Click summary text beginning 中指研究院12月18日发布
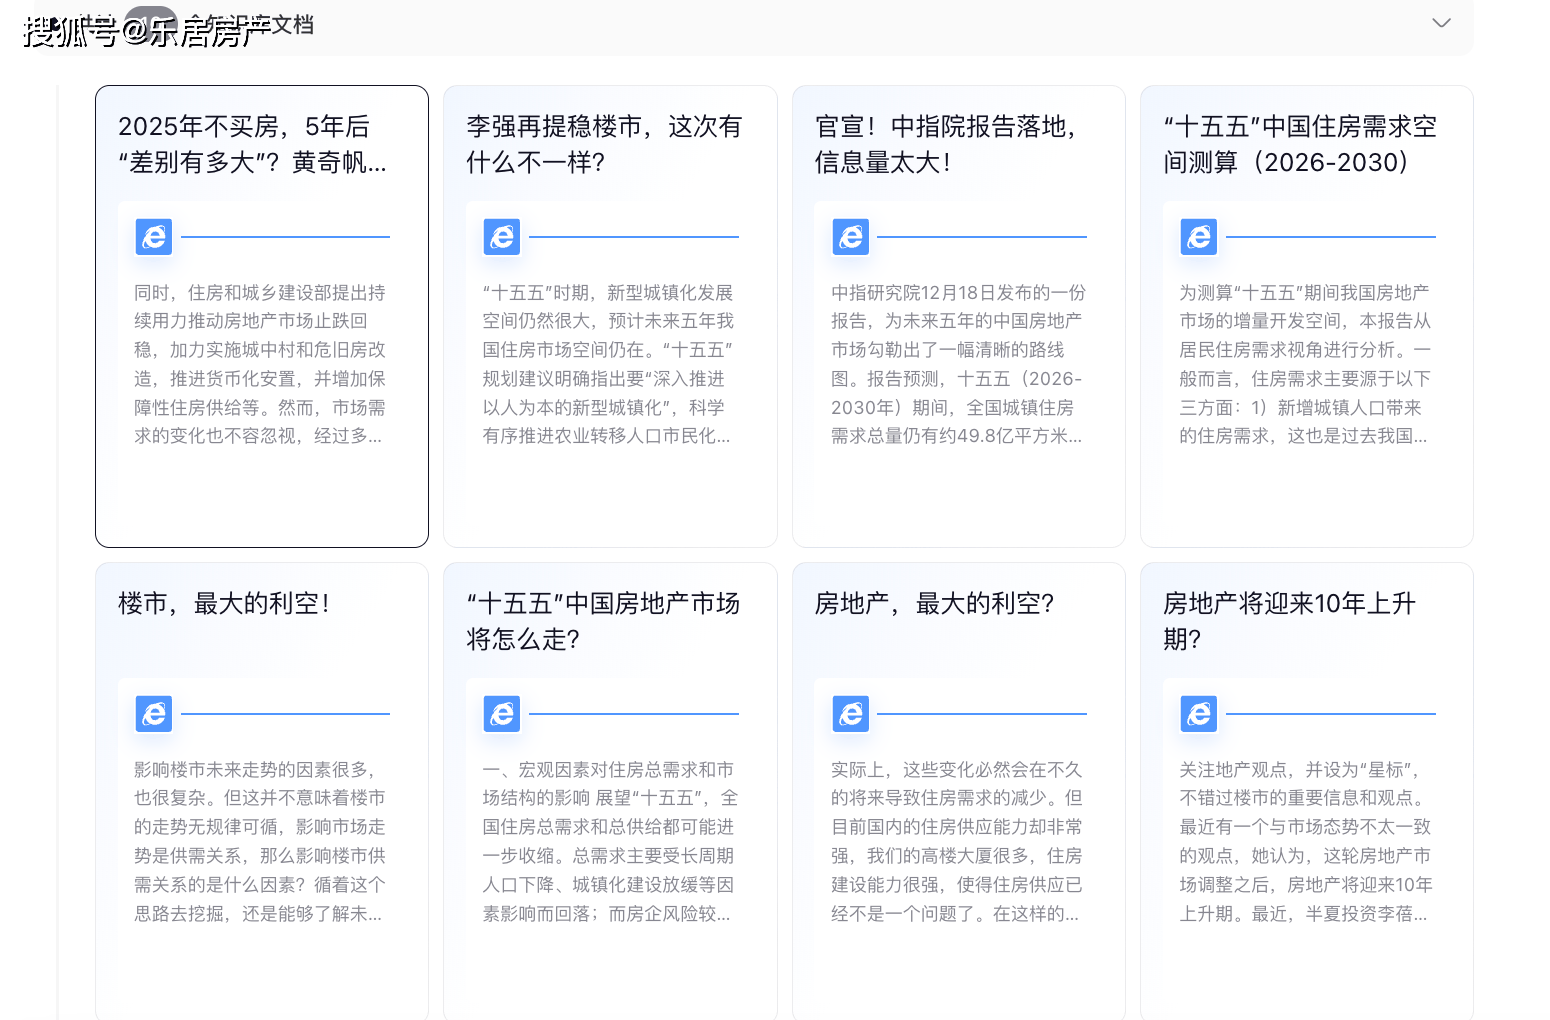This screenshot has height=1020, width=1550. click(958, 364)
